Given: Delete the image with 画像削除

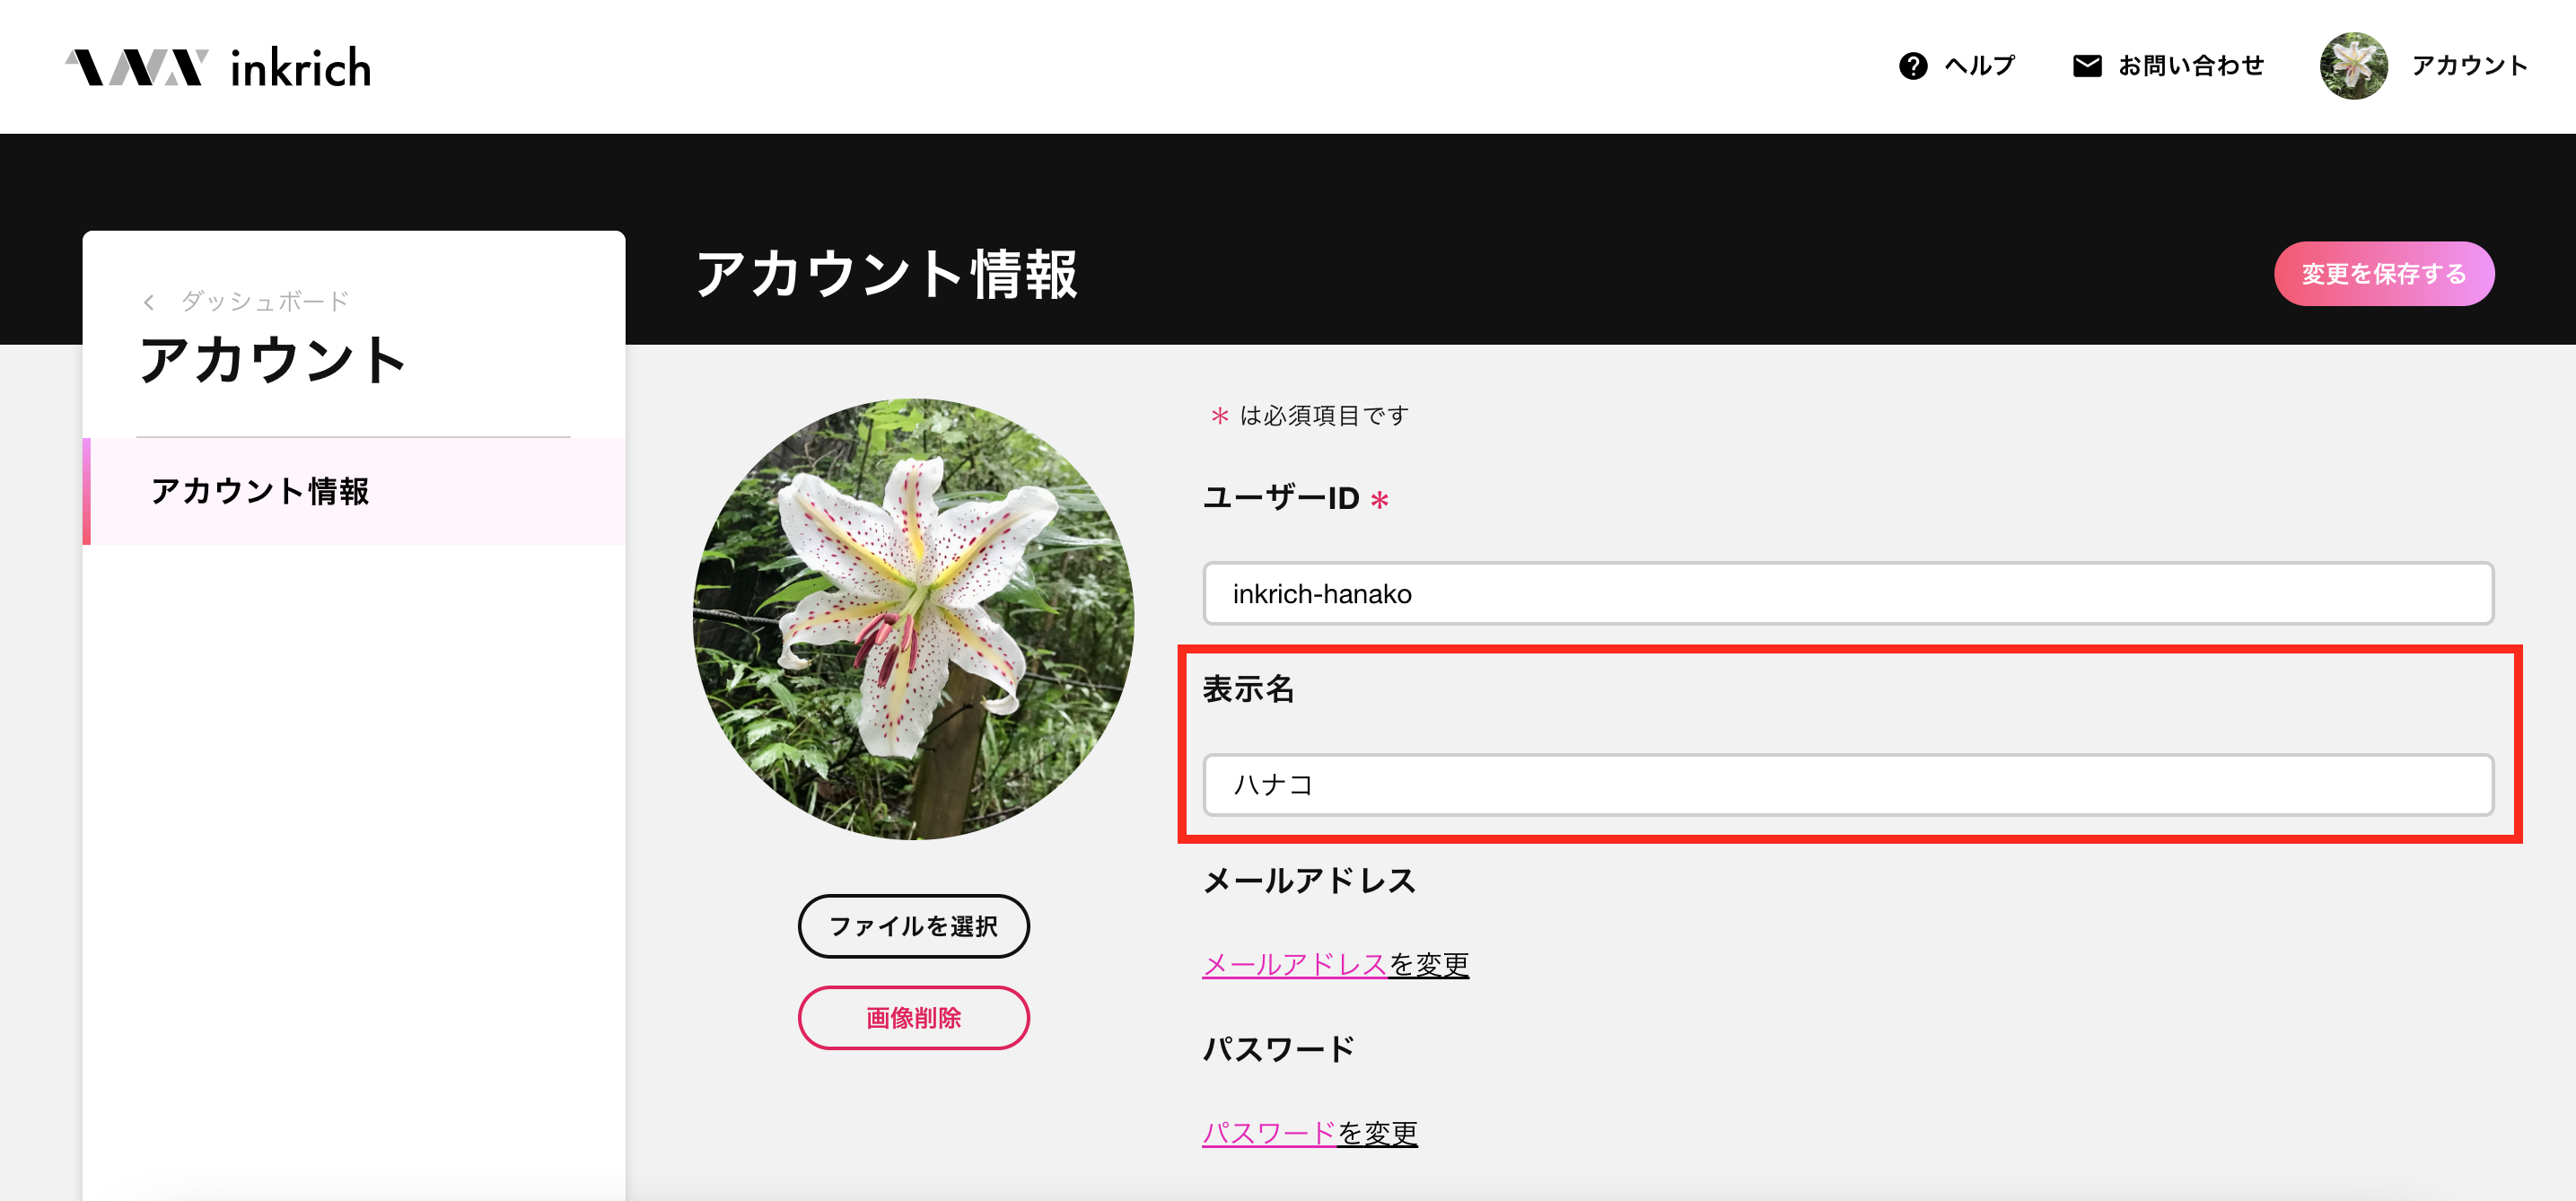Looking at the screenshot, I should point(913,1018).
